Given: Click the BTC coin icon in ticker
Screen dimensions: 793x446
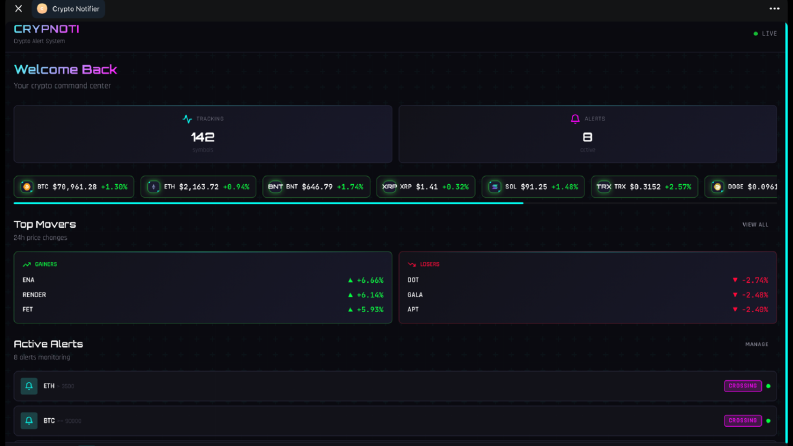Looking at the screenshot, I should coord(27,187).
